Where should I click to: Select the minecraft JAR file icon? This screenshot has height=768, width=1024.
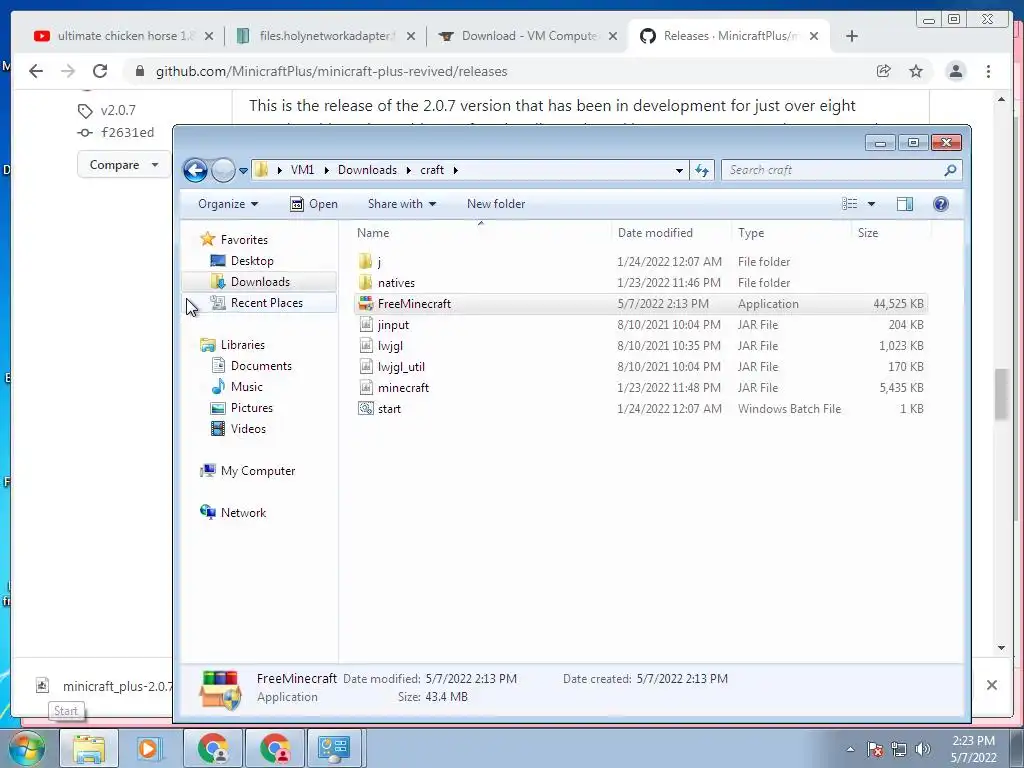click(x=366, y=387)
